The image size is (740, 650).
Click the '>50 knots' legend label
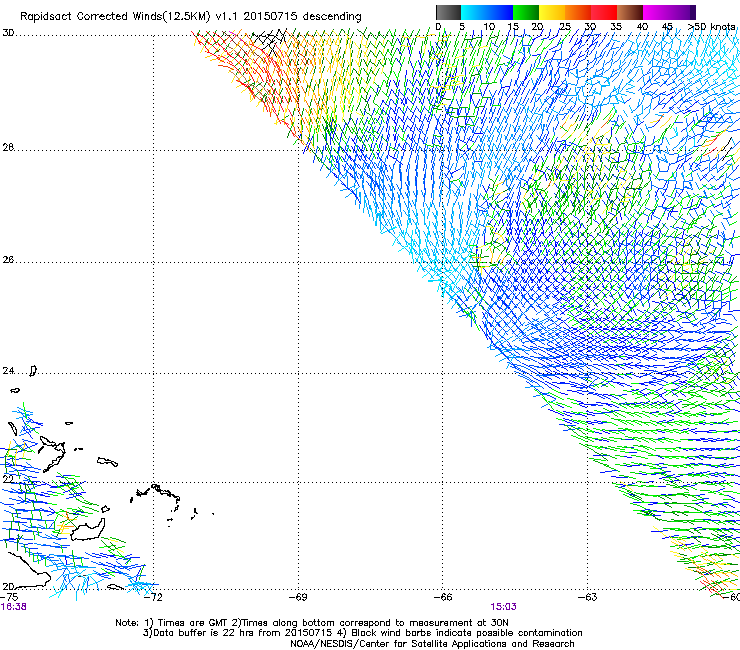712,27
